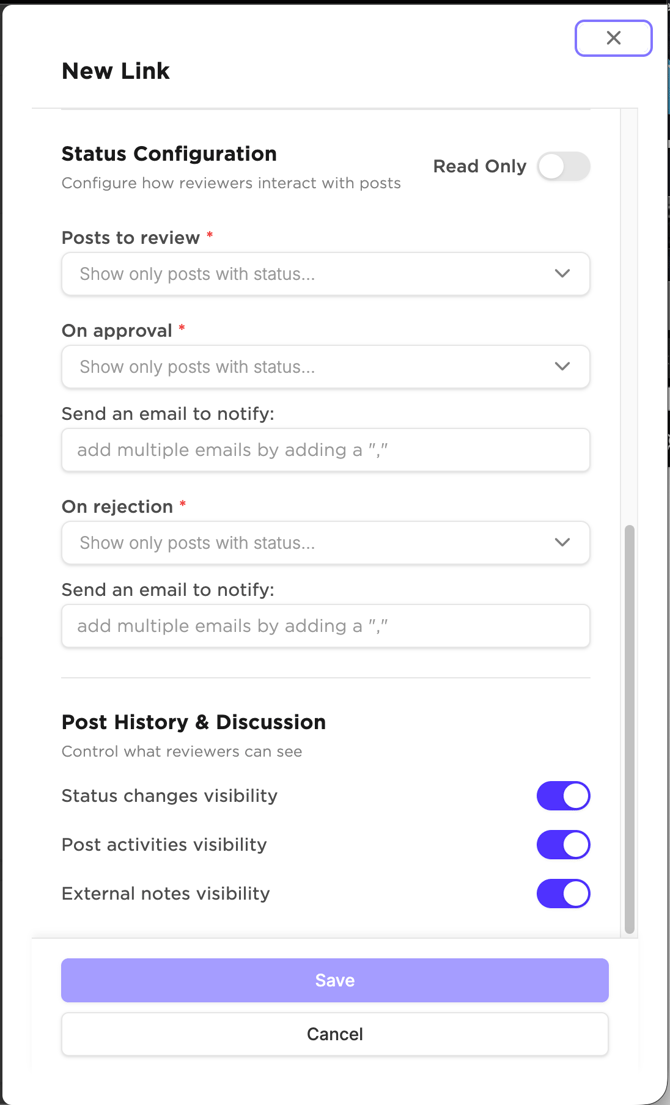Focus the email field under On approval
The height and width of the screenshot is (1105, 670).
pos(325,450)
